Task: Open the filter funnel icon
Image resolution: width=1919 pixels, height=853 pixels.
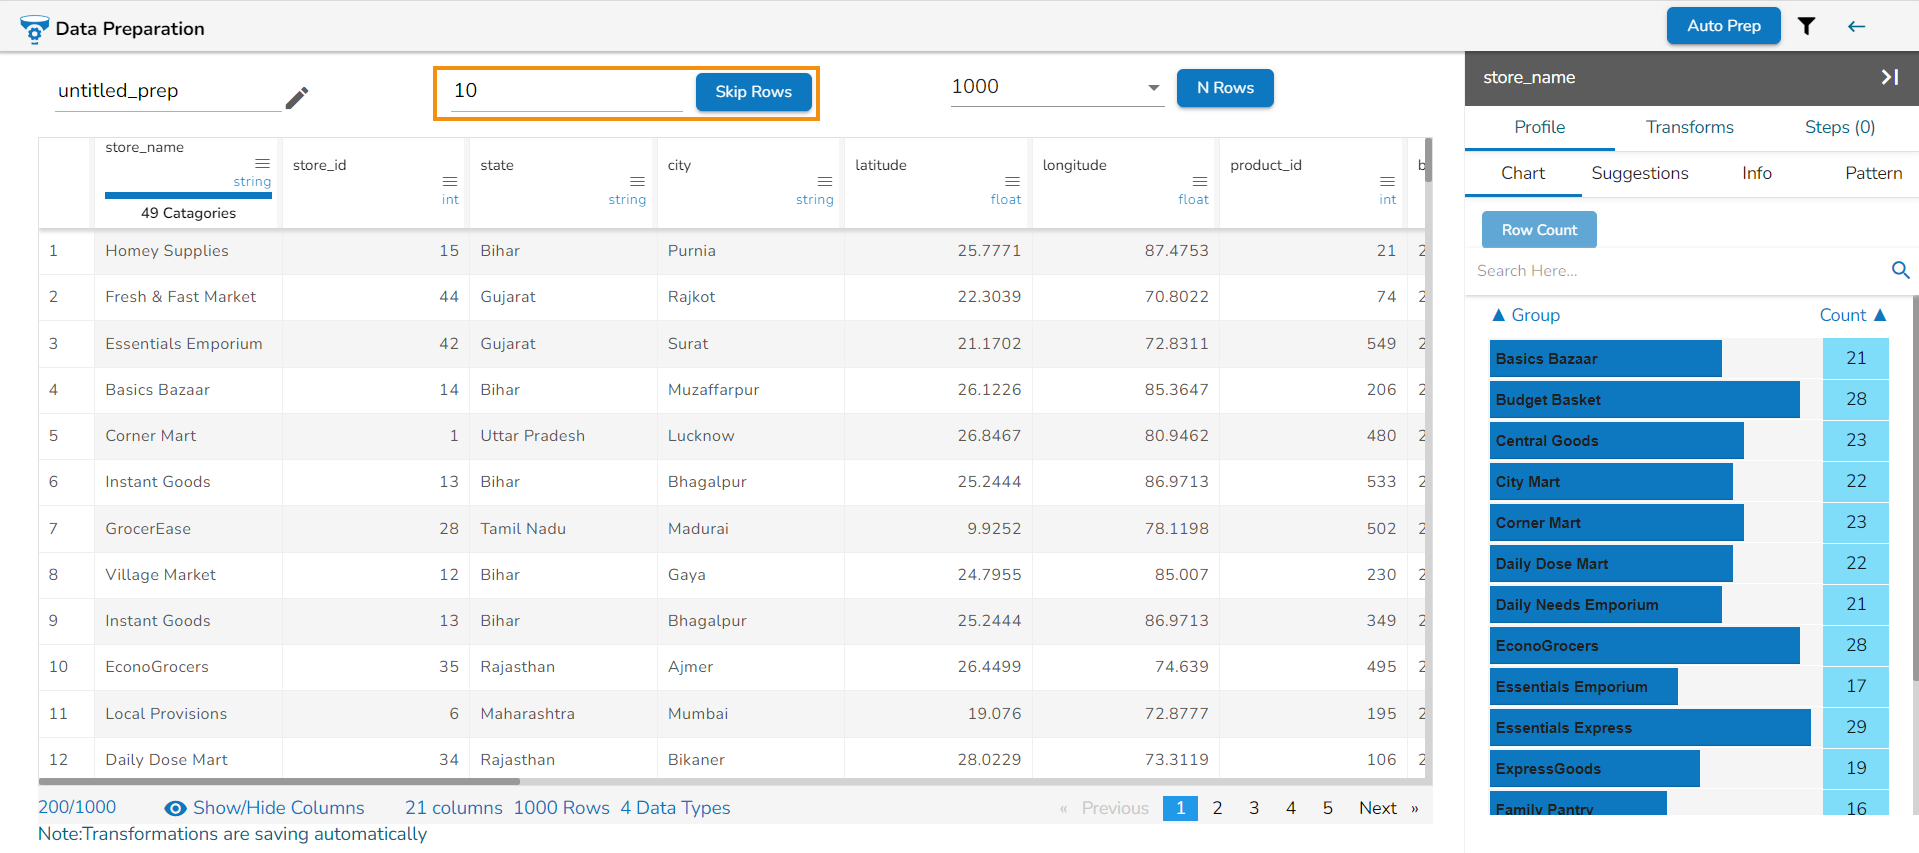Action: [1806, 26]
